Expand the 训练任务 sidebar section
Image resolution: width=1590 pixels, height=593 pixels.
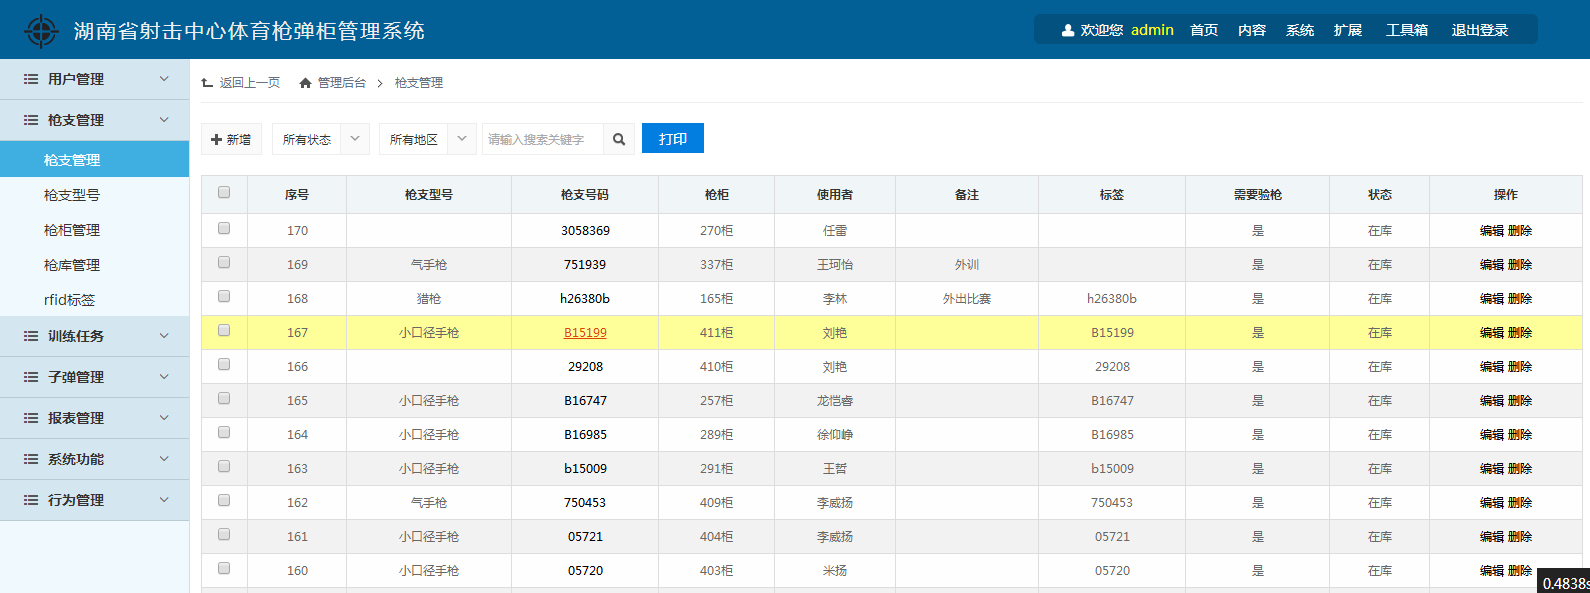[94, 336]
